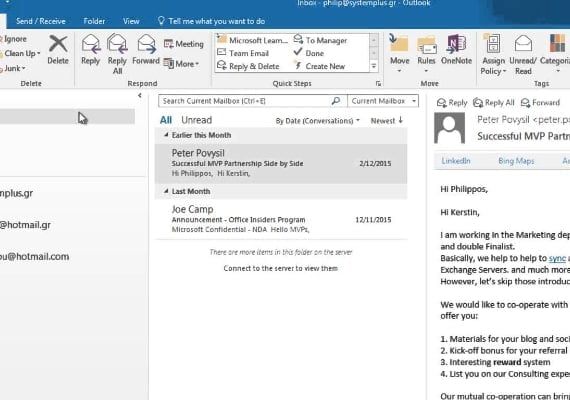Screen dimensions: 570x400
Task: Open By Date (Conversations) arrangement dropdown
Action: tap(317, 121)
